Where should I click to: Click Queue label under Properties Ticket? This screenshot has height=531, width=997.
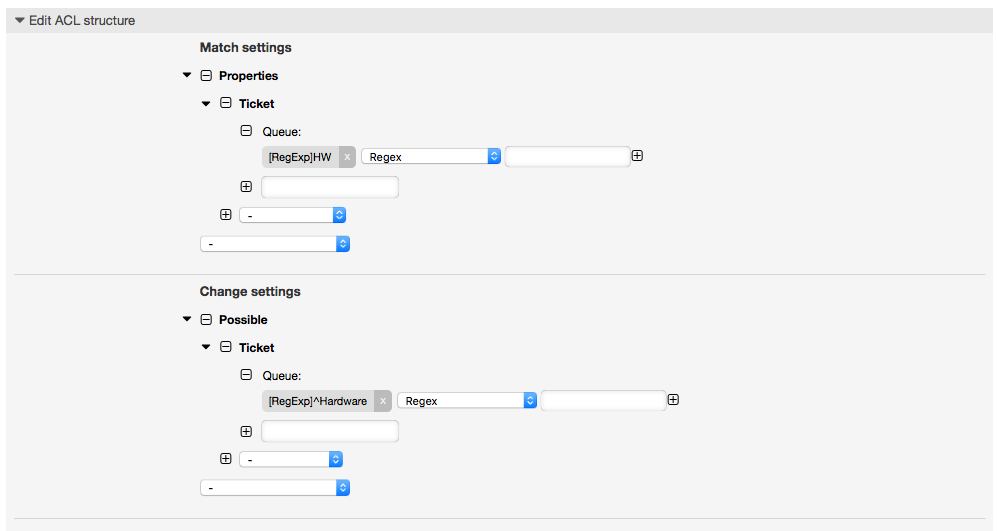point(282,132)
